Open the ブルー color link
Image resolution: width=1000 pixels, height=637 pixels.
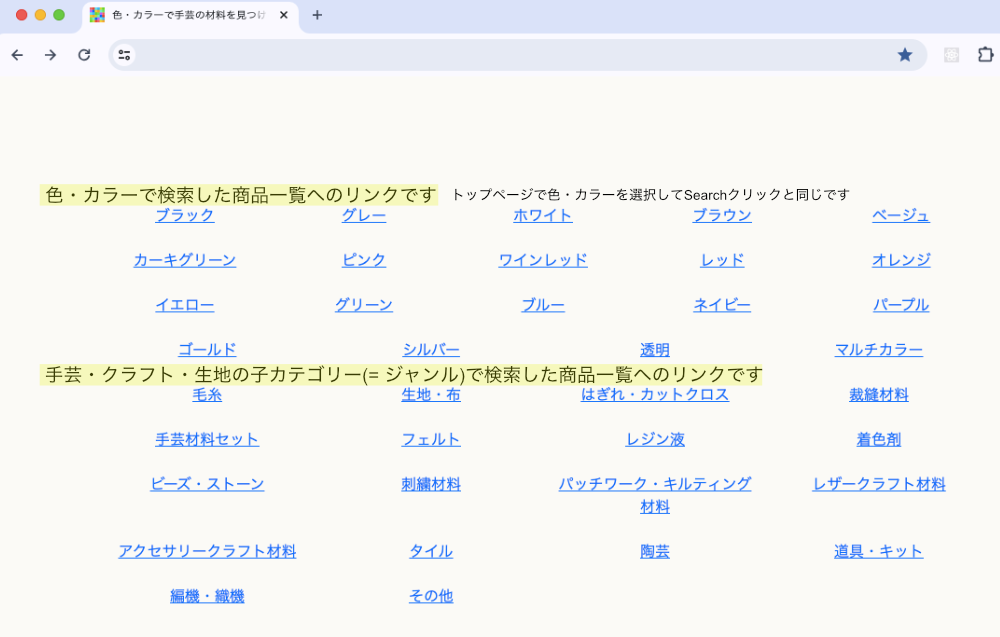click(x=543, y=305)
